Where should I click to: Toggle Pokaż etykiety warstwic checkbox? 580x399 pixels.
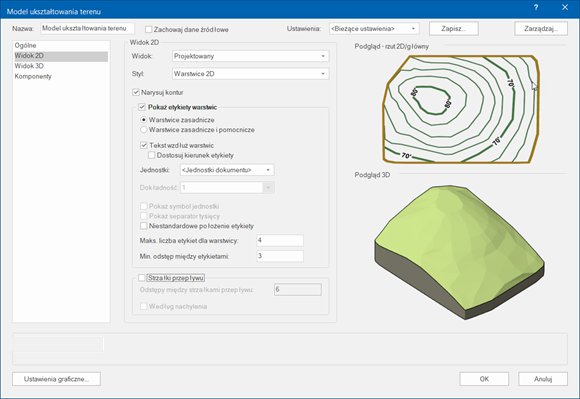(x=142, y=107)
